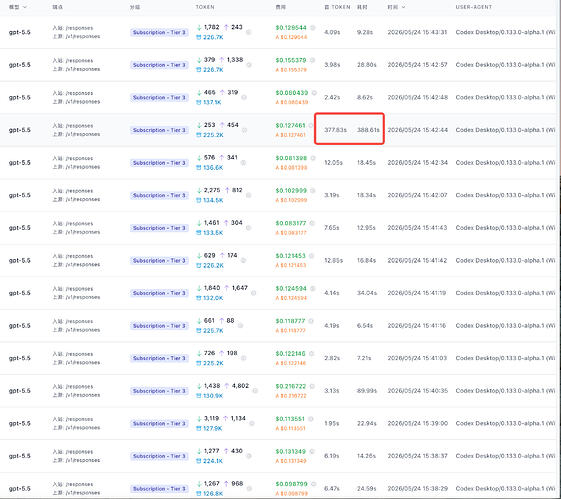Open token info icon beside 466 / 319
The image size is (561, 499).
tap(244, 97)
